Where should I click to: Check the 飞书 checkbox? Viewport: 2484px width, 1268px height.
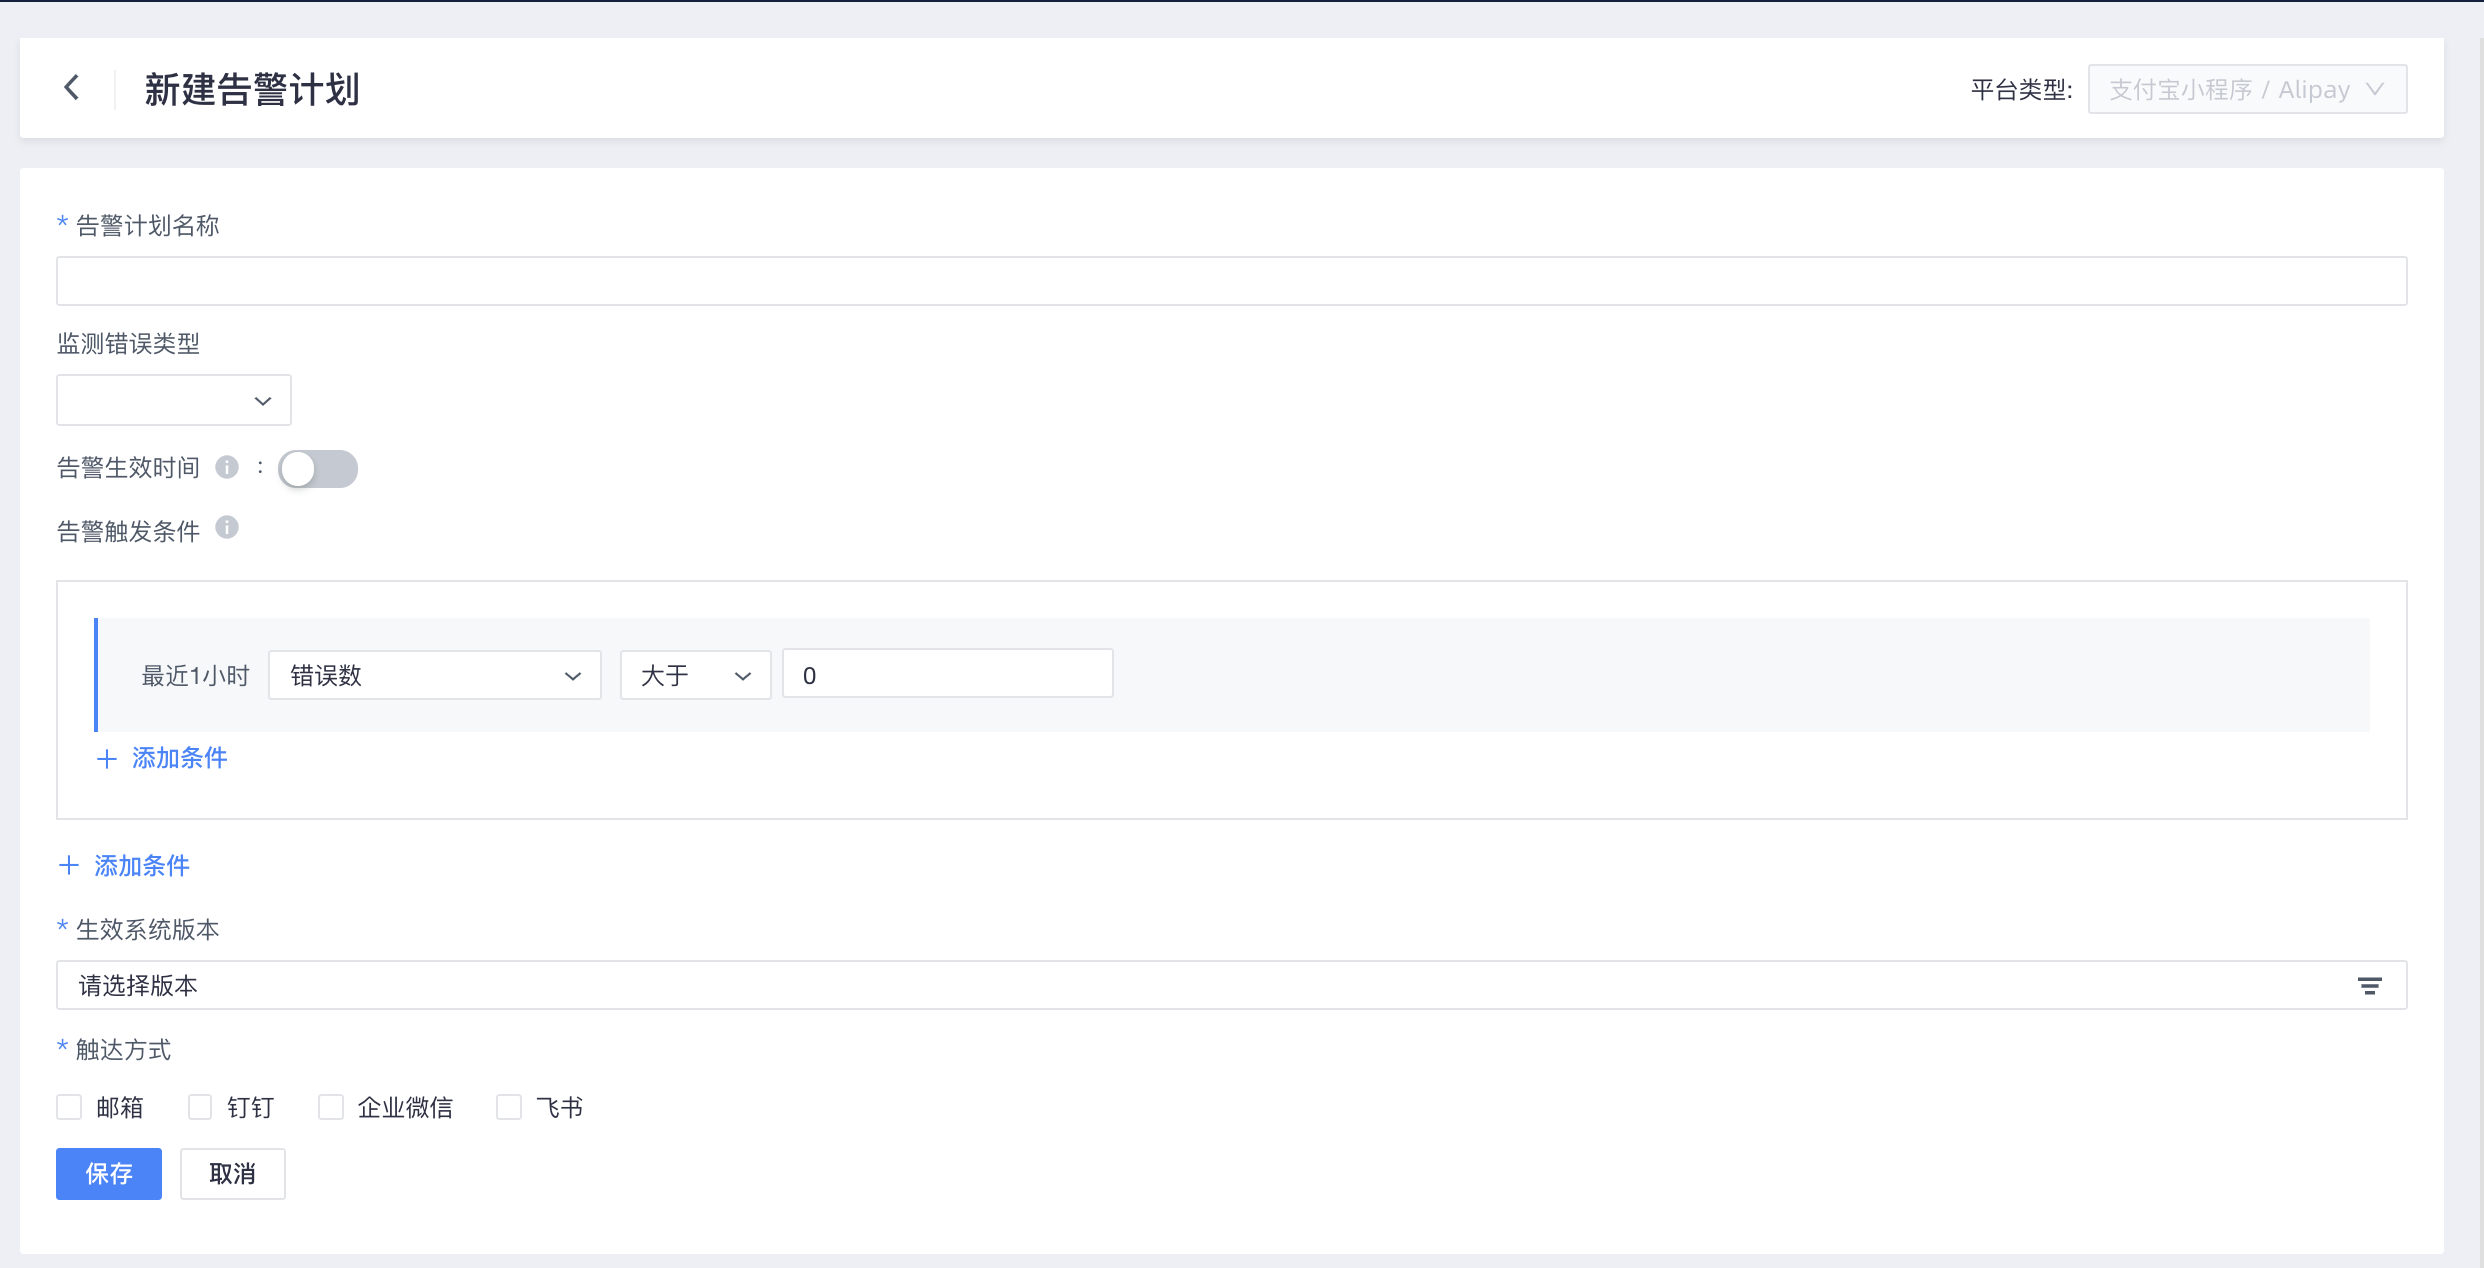509,1107
